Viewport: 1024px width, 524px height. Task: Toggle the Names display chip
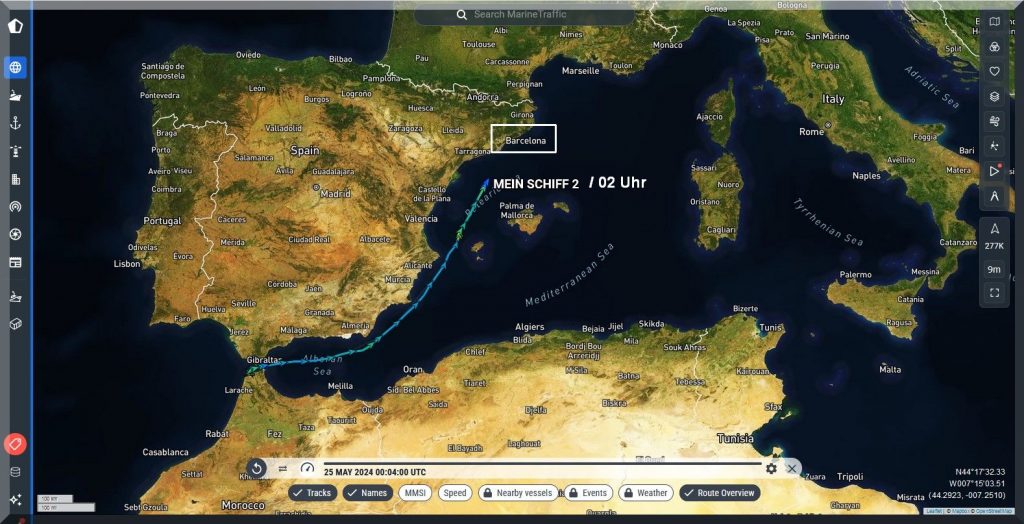tap(367, 493)
